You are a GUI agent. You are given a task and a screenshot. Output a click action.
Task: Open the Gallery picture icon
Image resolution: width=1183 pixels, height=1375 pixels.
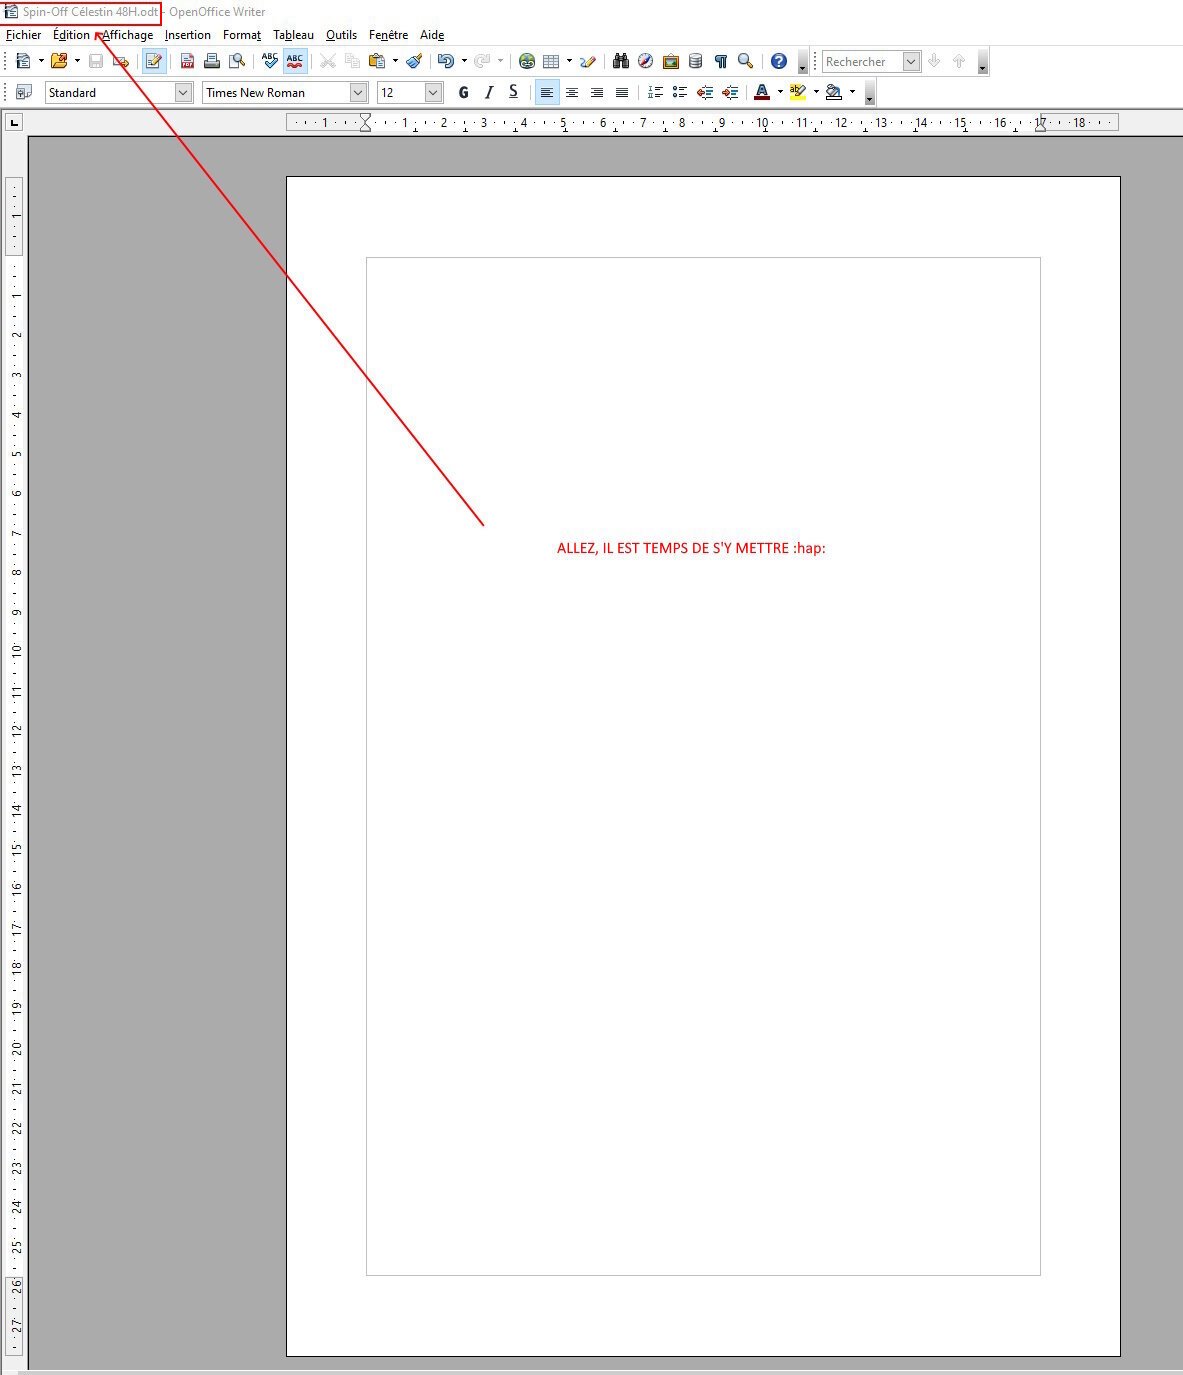point(671,61)
